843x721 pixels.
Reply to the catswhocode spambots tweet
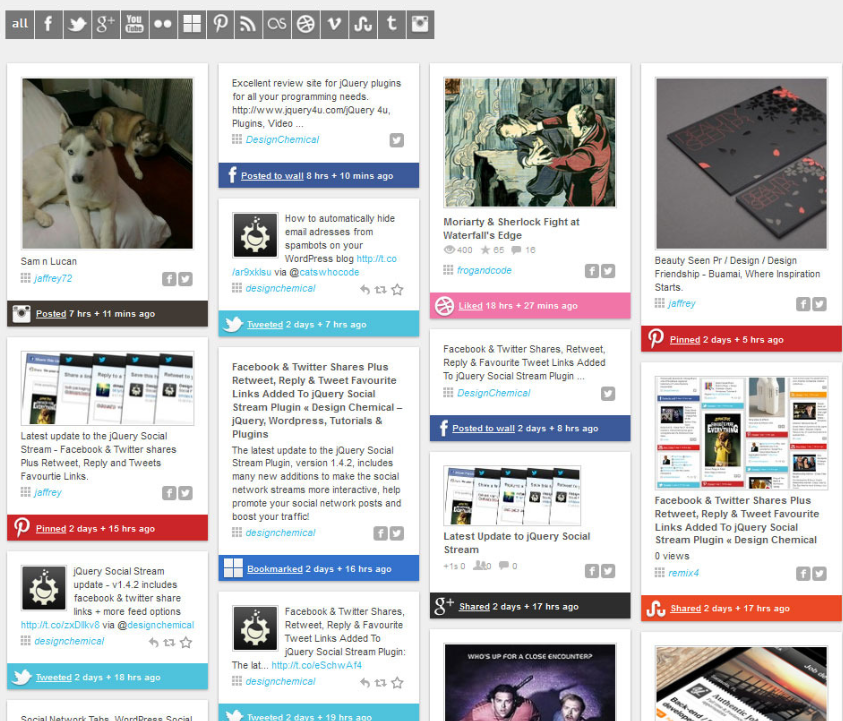(x=365, y=290)
